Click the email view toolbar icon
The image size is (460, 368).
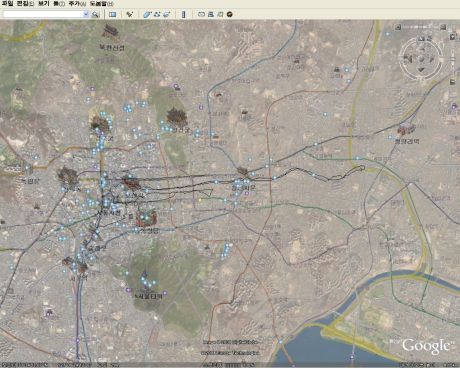click(201, 14)
